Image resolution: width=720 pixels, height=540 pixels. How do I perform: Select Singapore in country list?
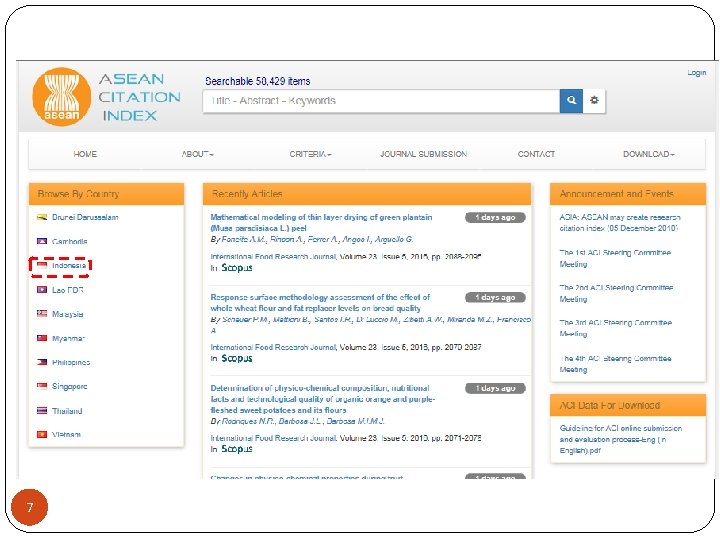pyautogui.click(x=69, y=387)
